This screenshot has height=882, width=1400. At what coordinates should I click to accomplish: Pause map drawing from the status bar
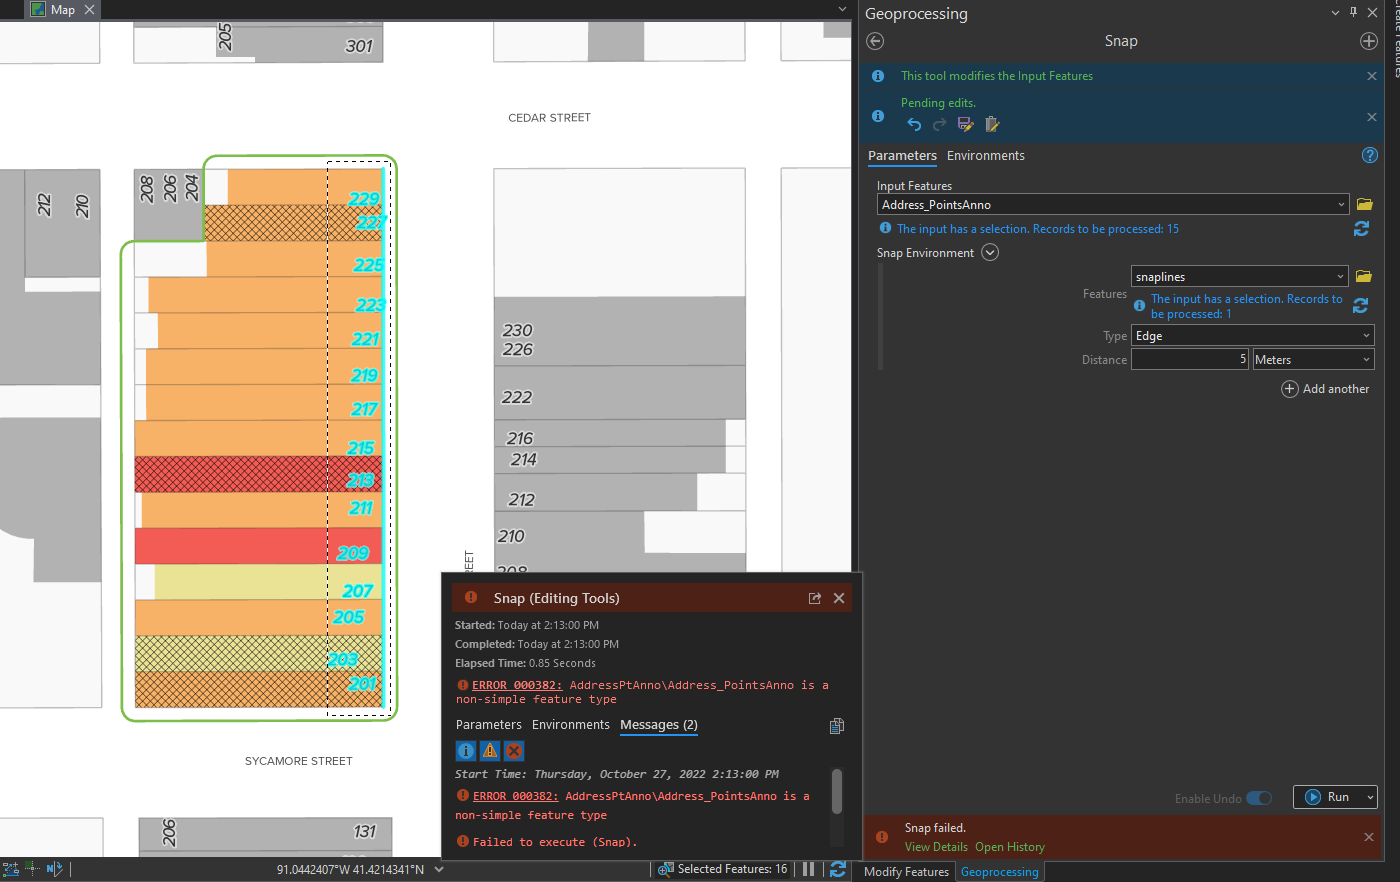[808, 869]
